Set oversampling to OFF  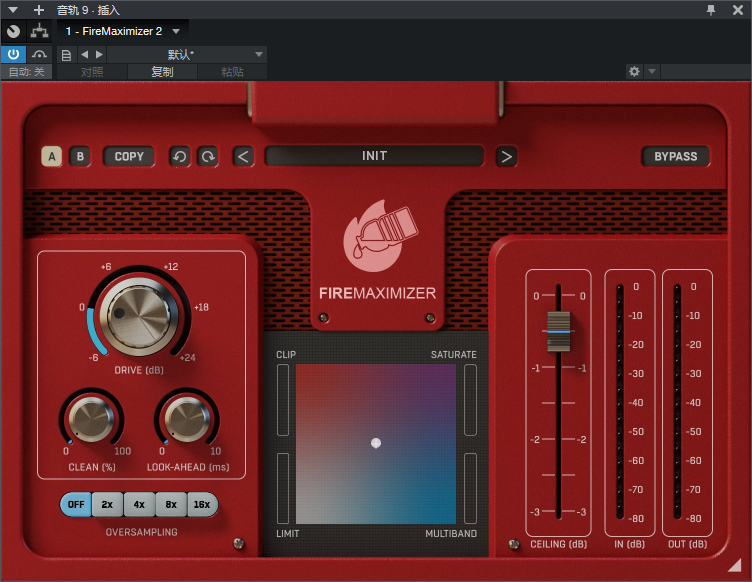(76, 504)
